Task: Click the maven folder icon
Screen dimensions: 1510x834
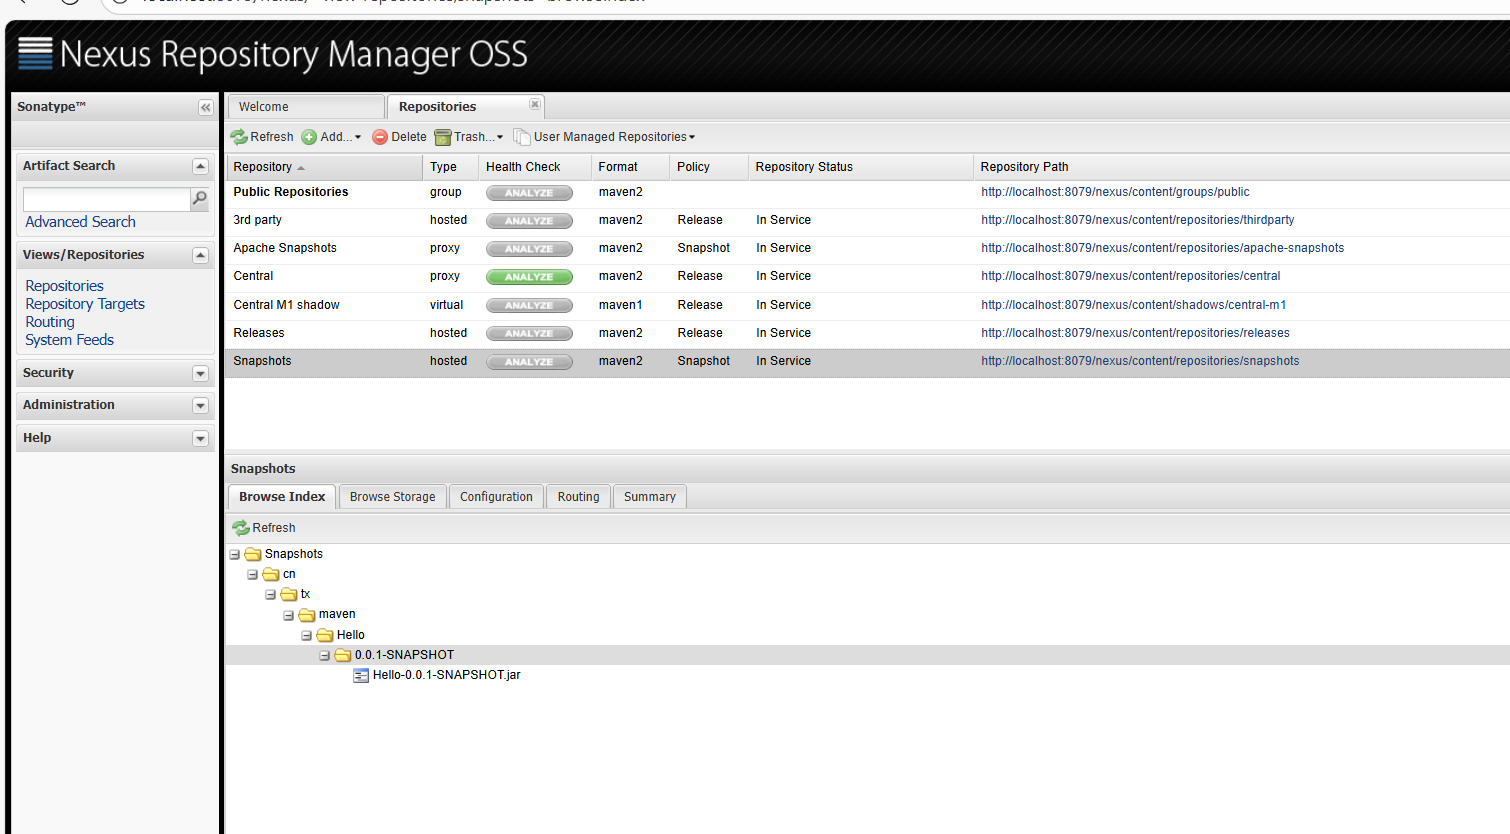Action: [x=307, y=615]
